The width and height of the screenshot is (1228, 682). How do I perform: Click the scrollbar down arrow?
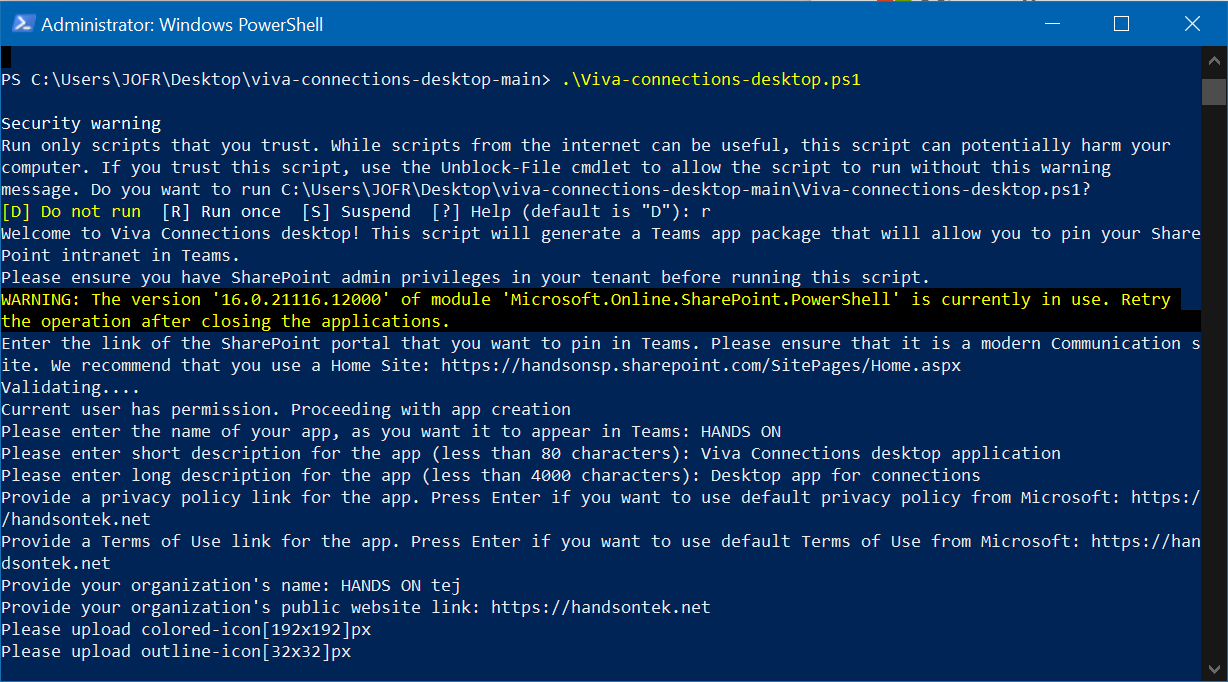pyautogui.click(x=1213, y=669)
